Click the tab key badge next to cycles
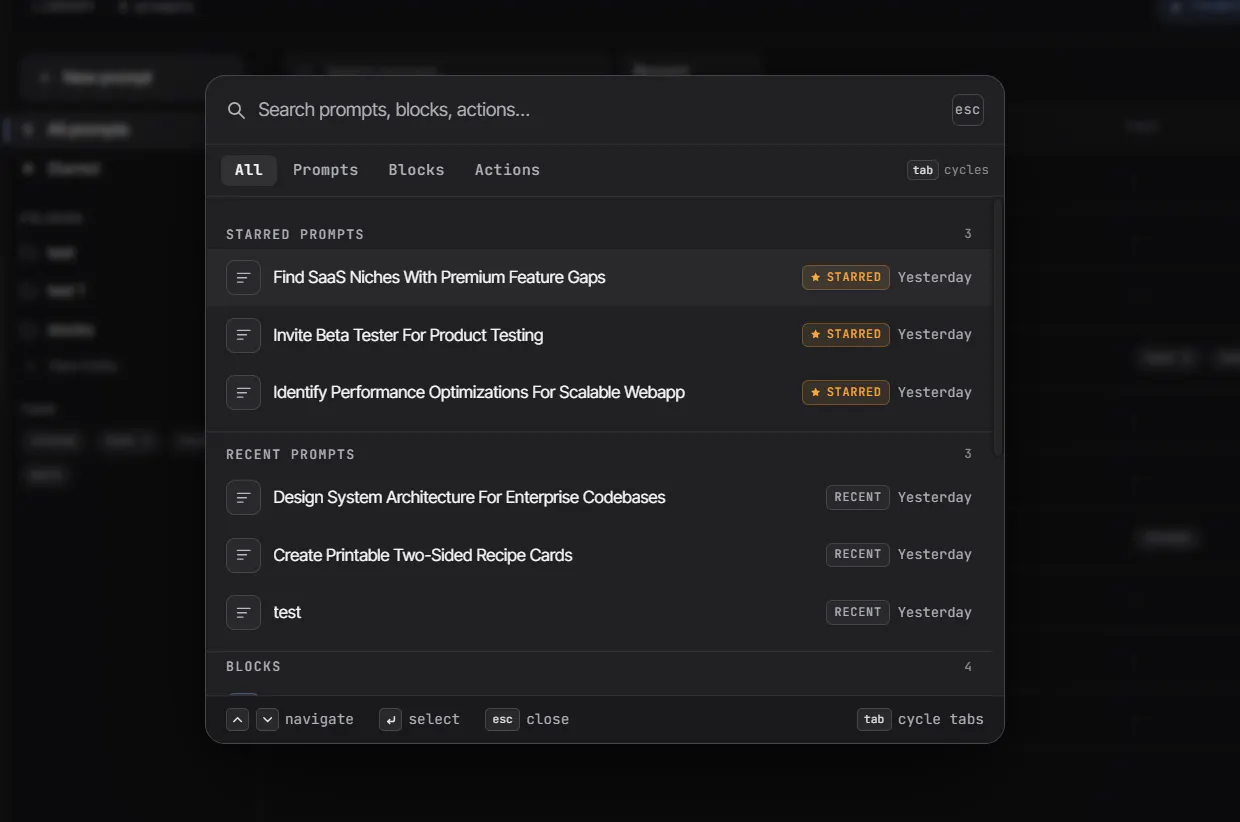This screenshot has height=822, width=1240. (x=923, y=170)
